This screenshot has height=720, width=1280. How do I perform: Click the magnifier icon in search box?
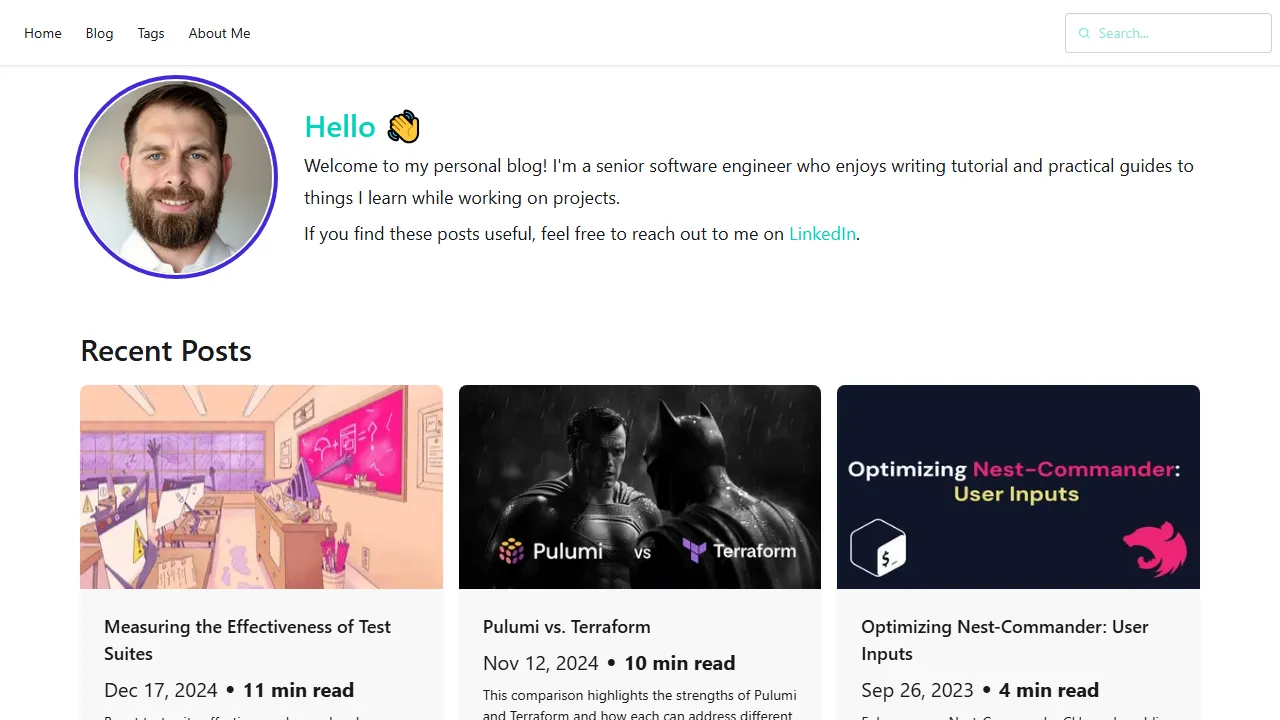1084,33
